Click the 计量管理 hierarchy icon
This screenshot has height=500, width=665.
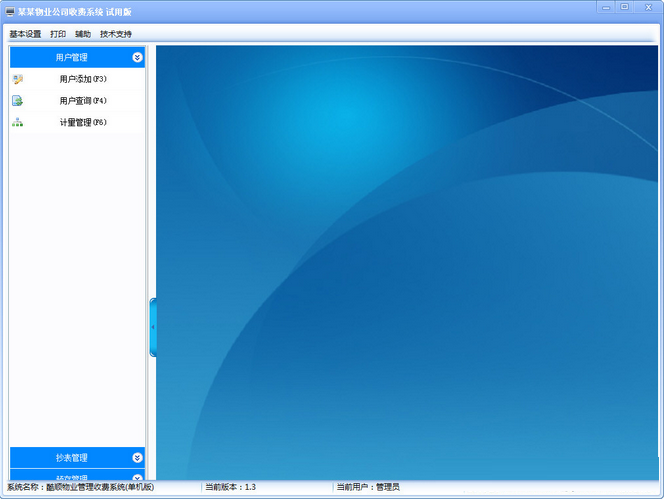[x=17, y=123]
